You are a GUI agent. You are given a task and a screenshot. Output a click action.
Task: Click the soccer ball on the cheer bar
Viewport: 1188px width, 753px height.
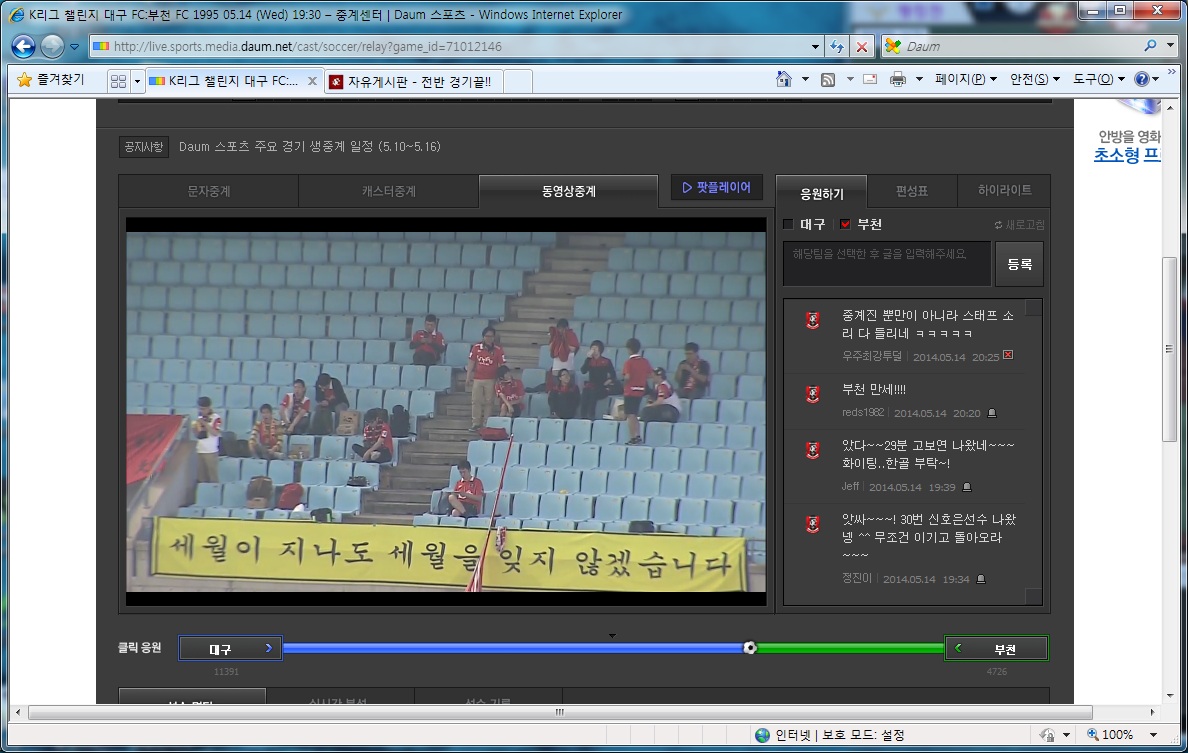750,648
